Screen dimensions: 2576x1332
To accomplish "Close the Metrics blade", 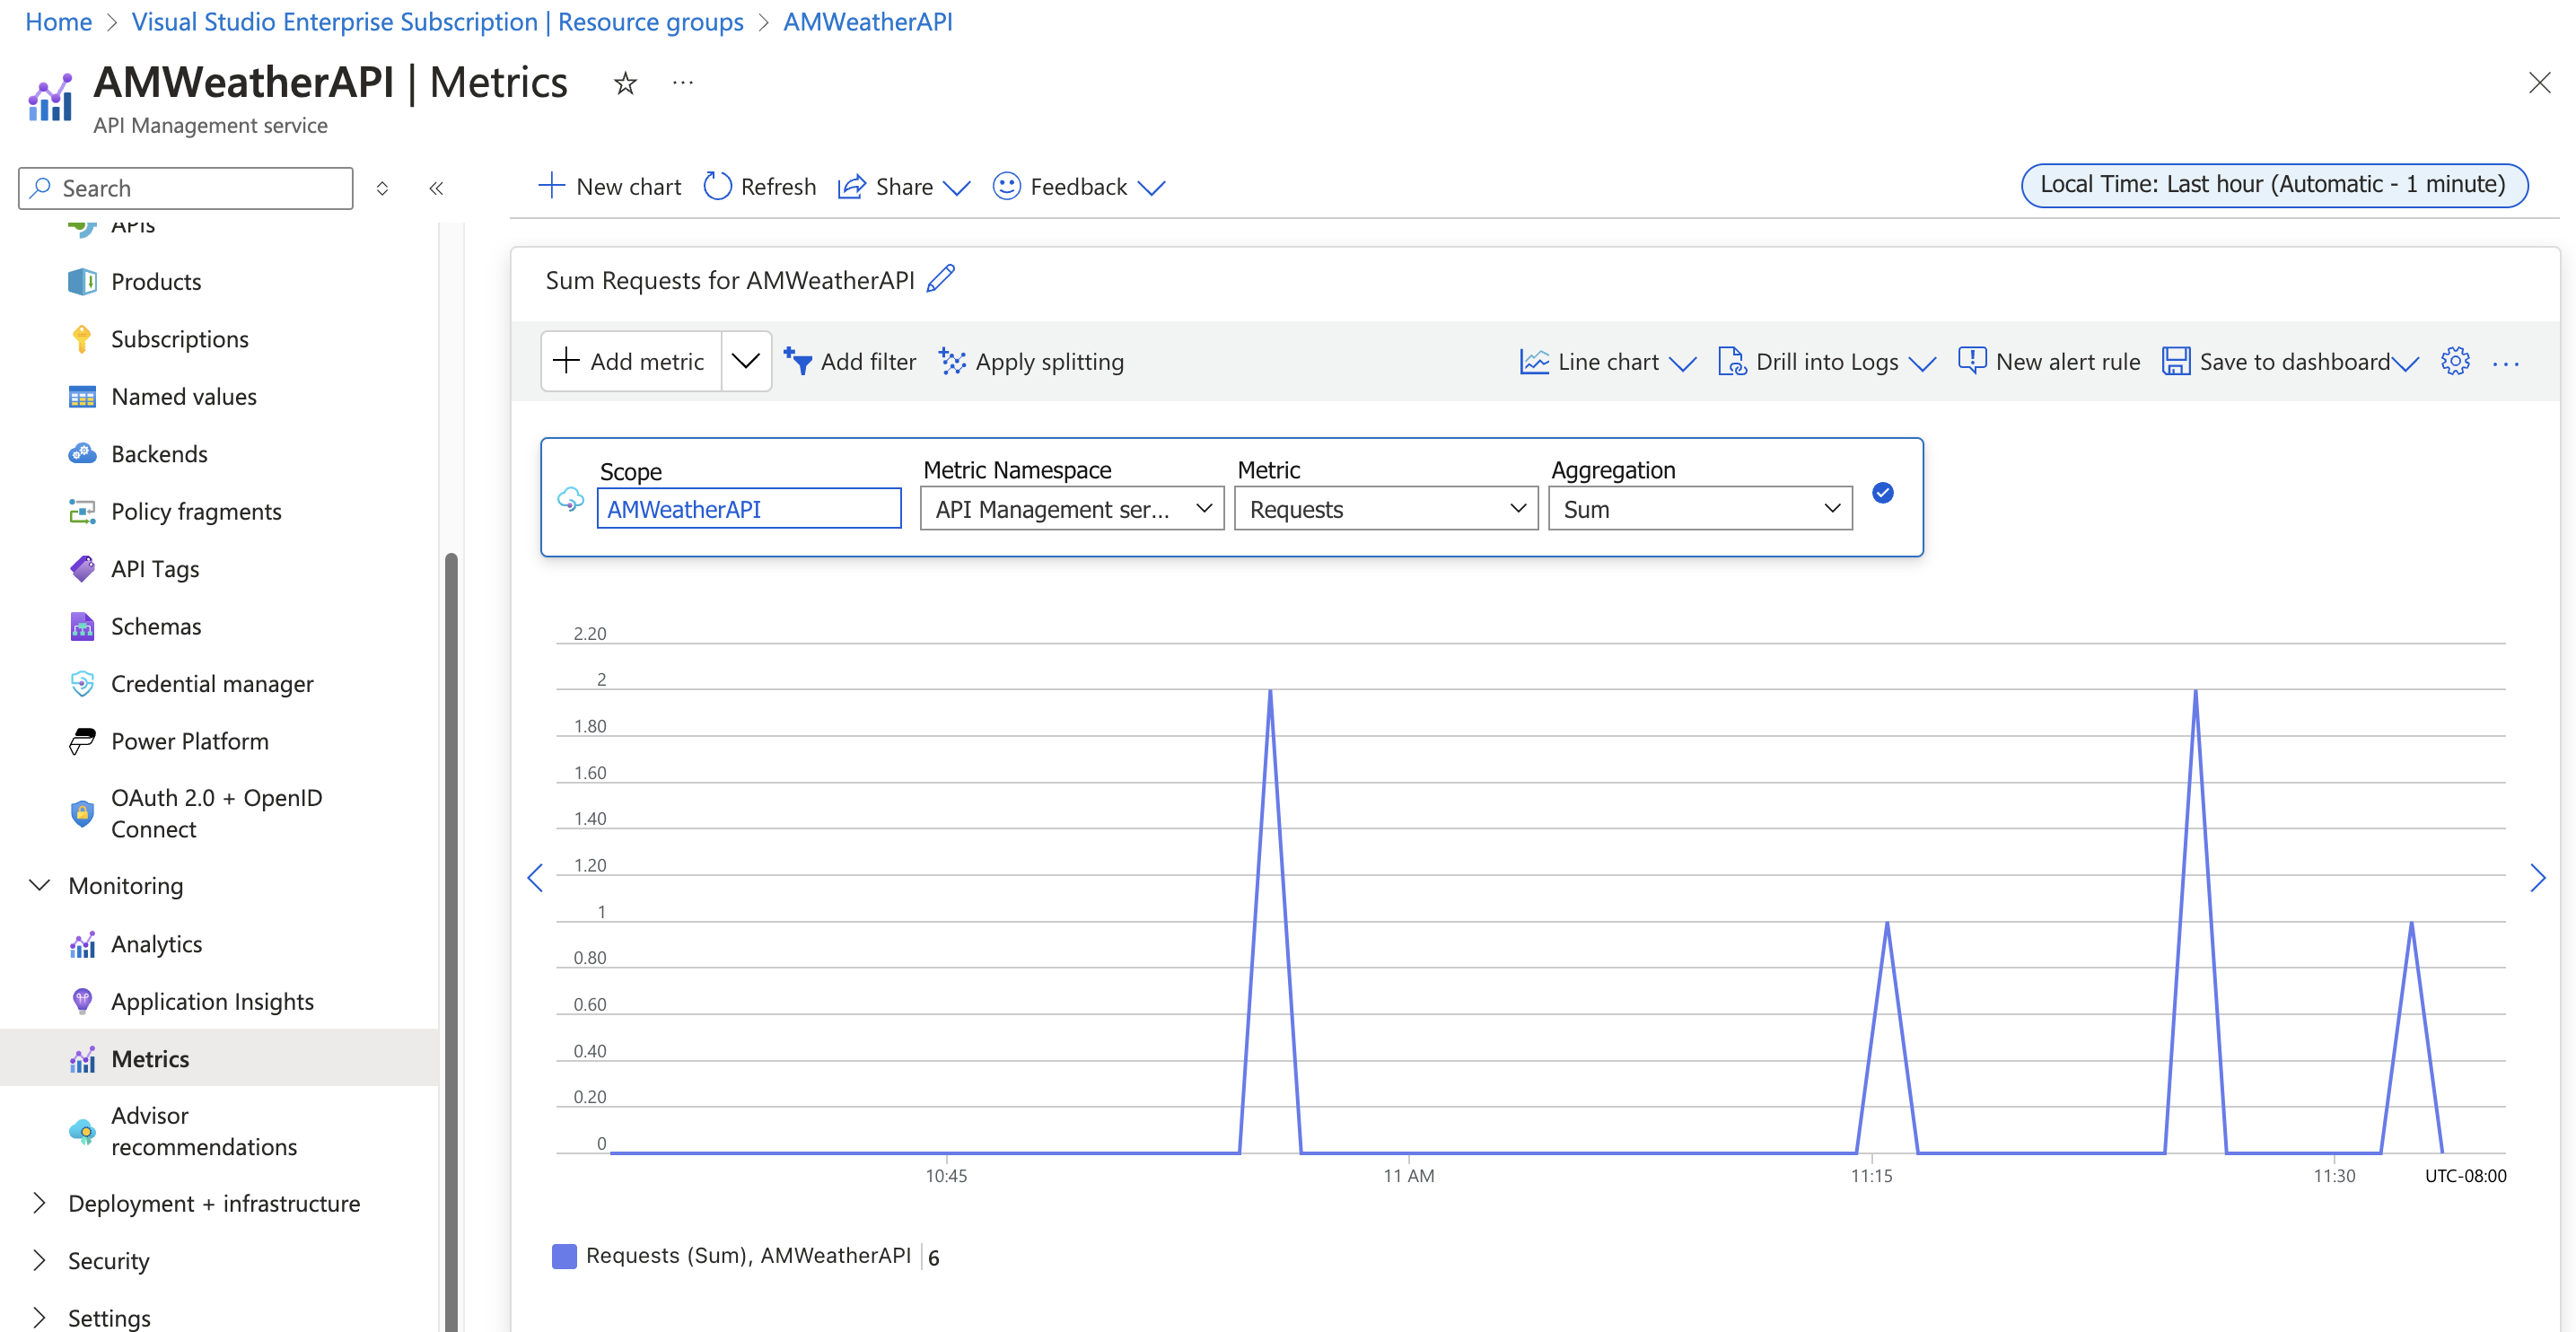I will tap(2539, 83).
